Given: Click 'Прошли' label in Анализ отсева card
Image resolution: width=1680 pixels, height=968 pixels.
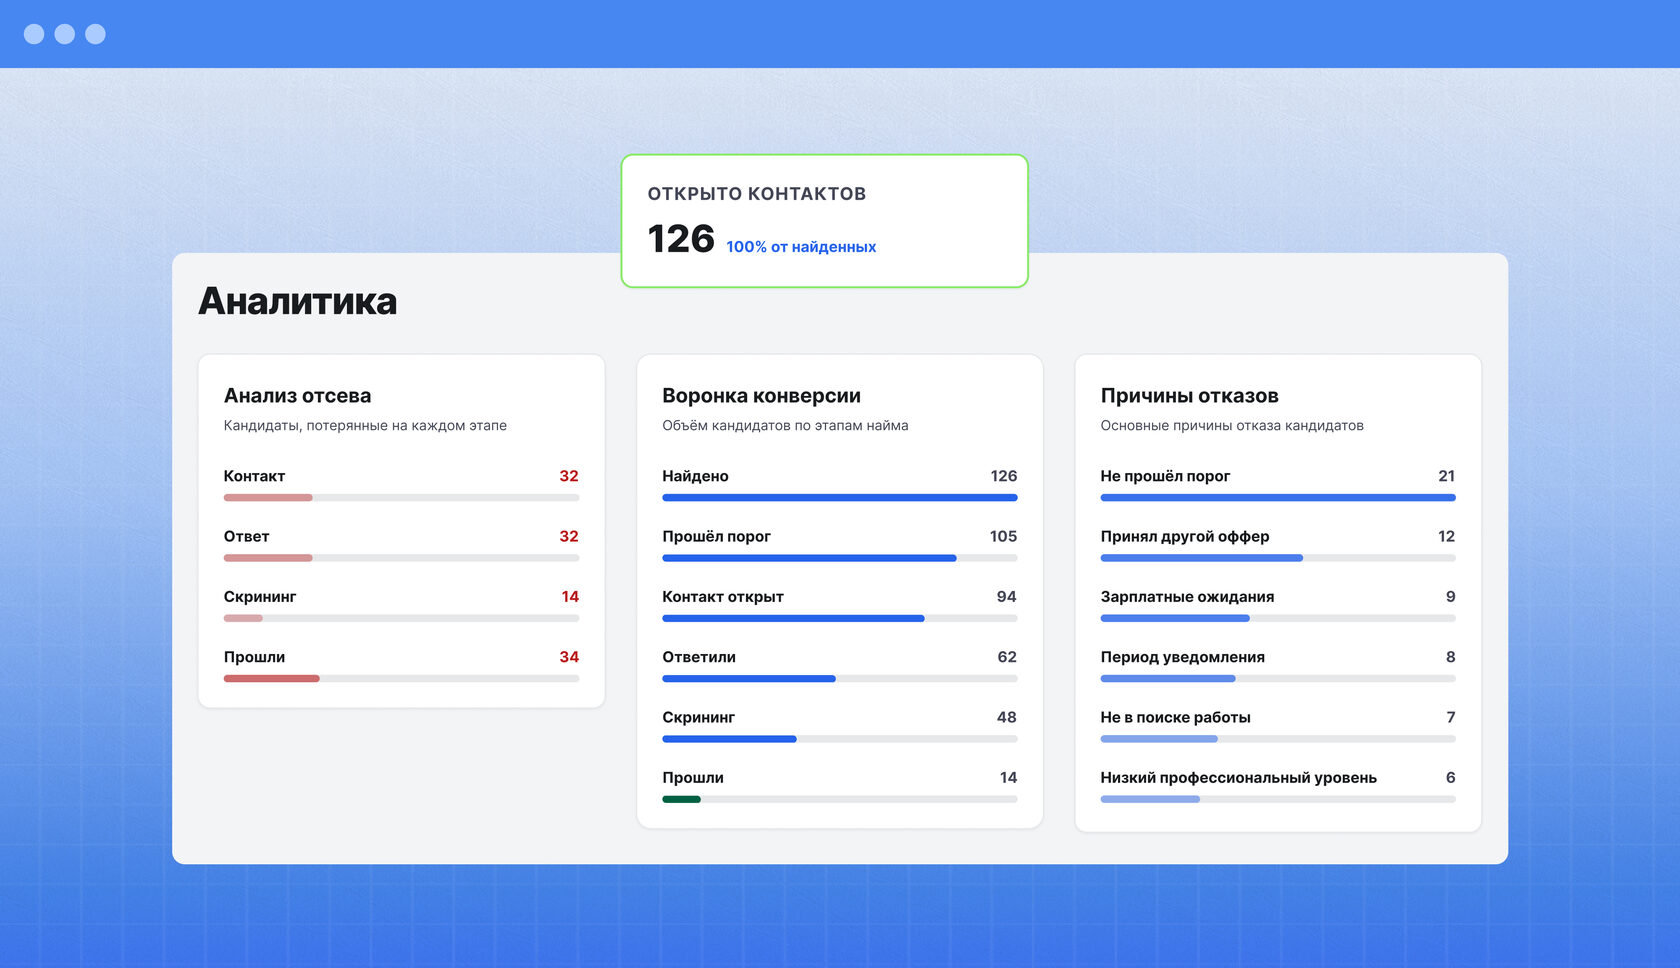Looking at the screenshot, I should 254,657.
